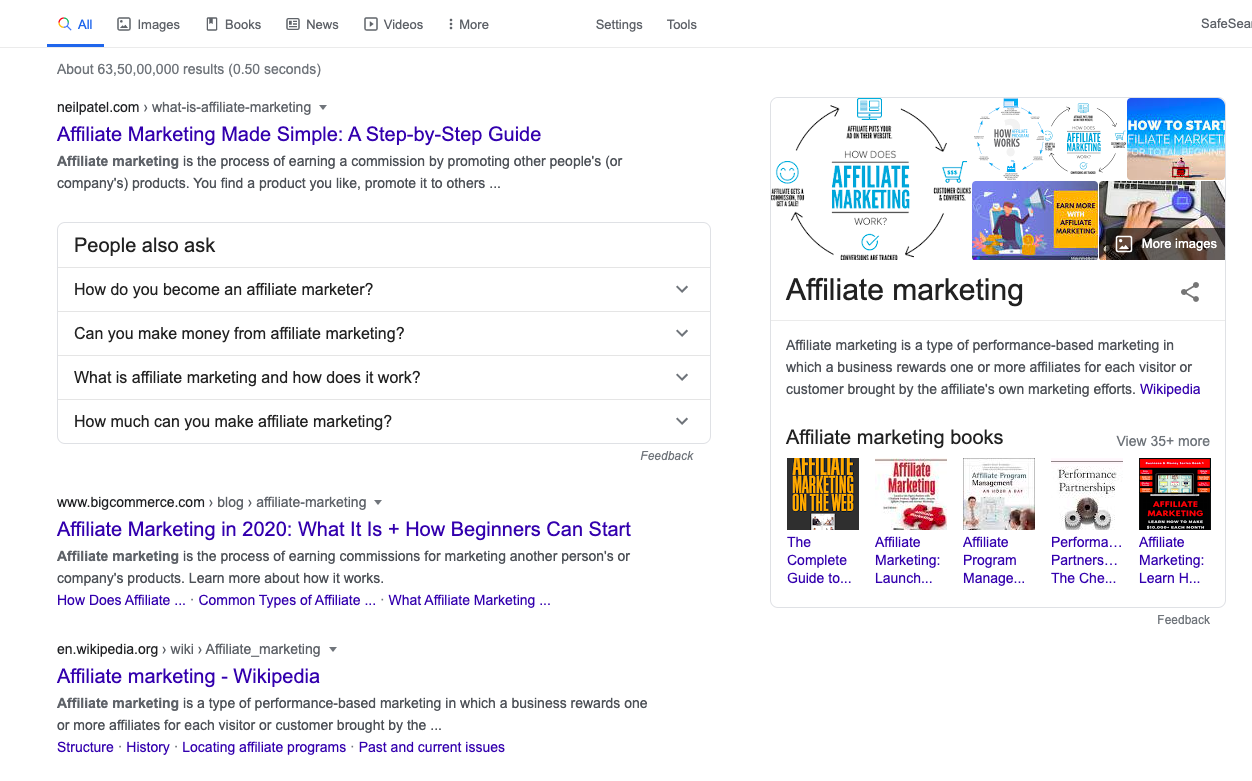The height and width of the screenshot is (781, 1252).
Task: Open dropdown arrow beside neilpatel.com URL
Action: coord(323,108)
